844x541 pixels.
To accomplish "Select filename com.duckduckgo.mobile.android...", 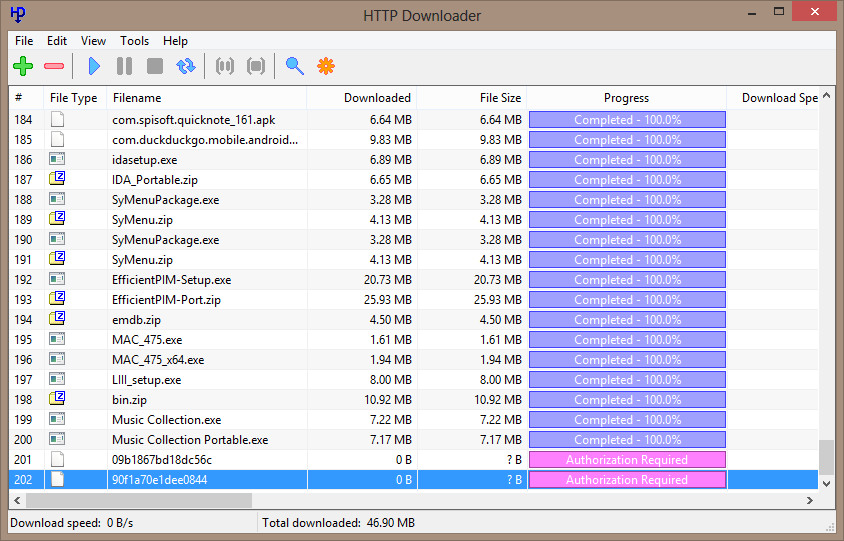I will click(x=205, y=140).
